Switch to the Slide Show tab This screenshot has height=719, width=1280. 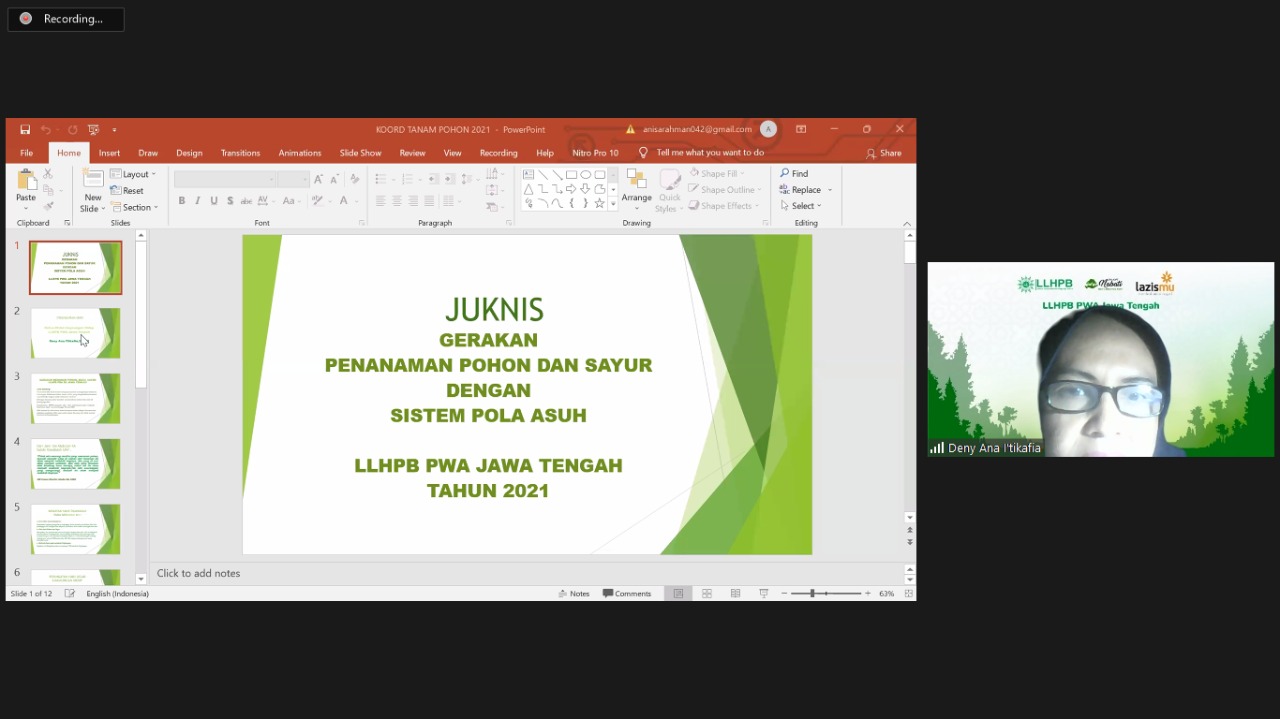coord(360,153)
